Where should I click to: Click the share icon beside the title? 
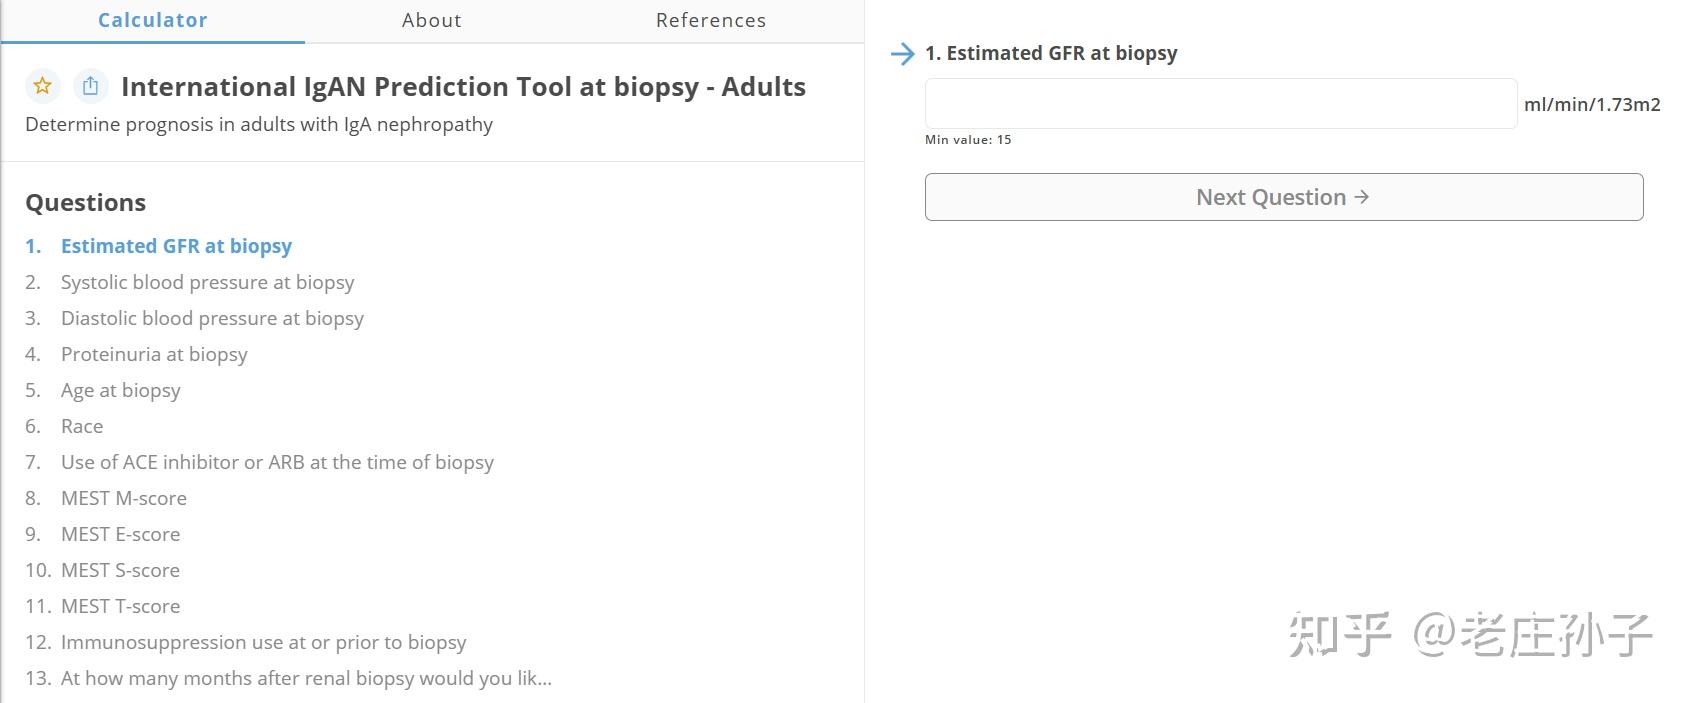[90, 86]
